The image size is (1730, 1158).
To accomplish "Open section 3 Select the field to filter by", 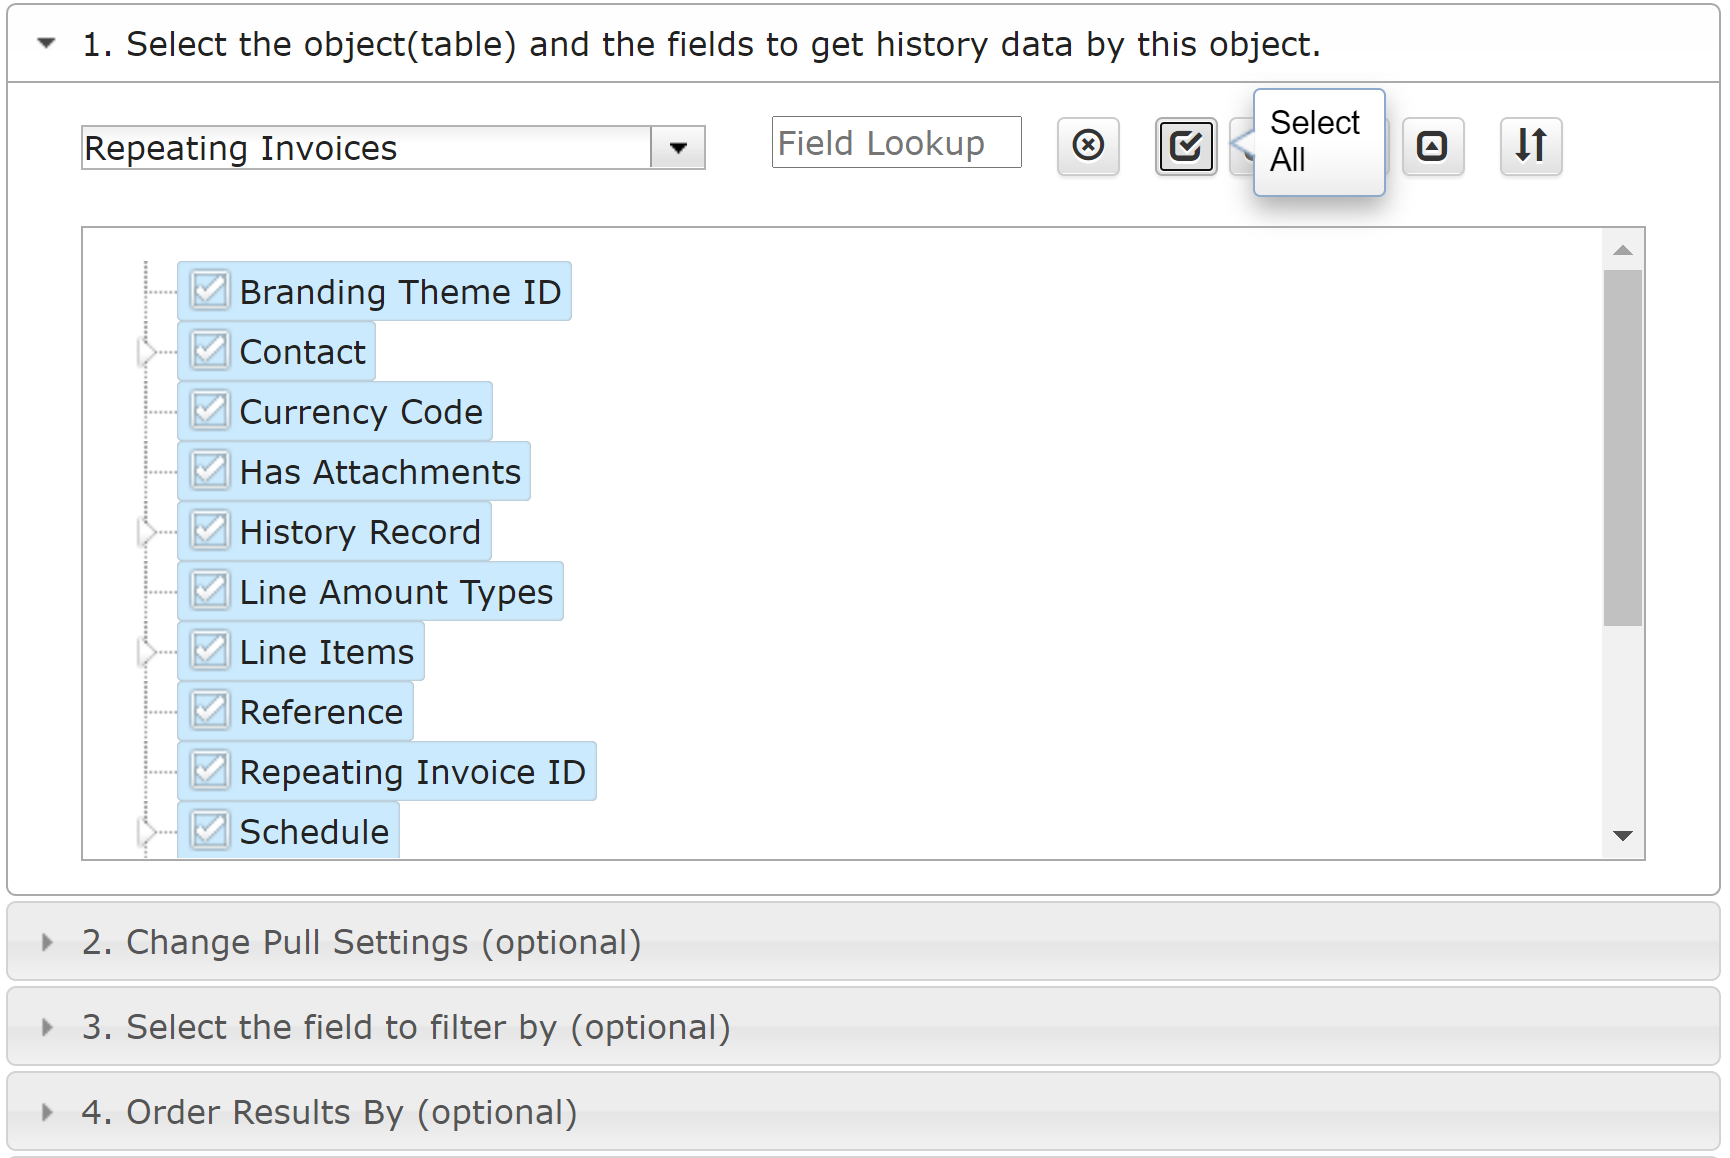I will point(406,1027).
